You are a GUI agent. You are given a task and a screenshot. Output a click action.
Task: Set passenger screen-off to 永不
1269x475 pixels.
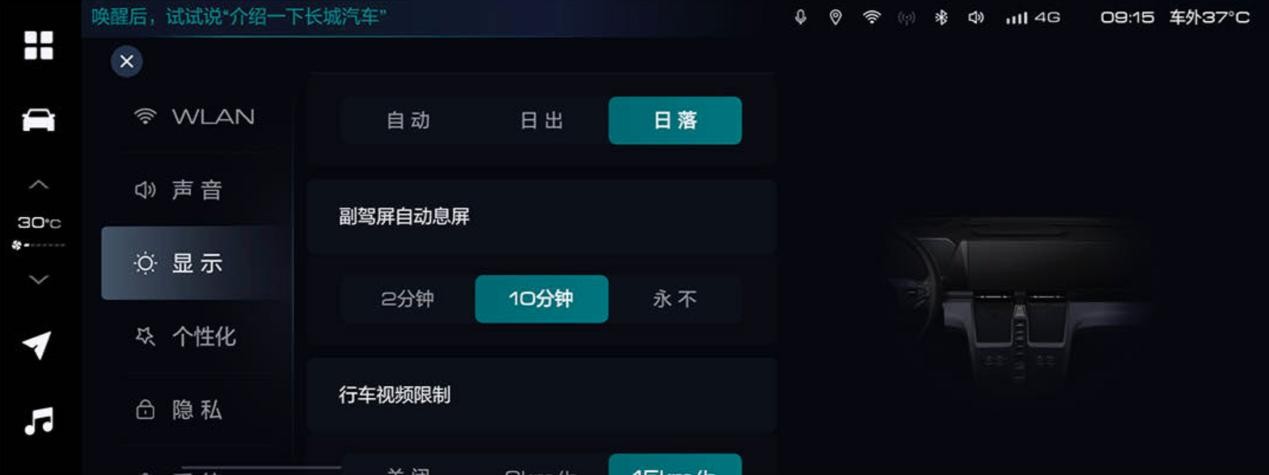675,299
